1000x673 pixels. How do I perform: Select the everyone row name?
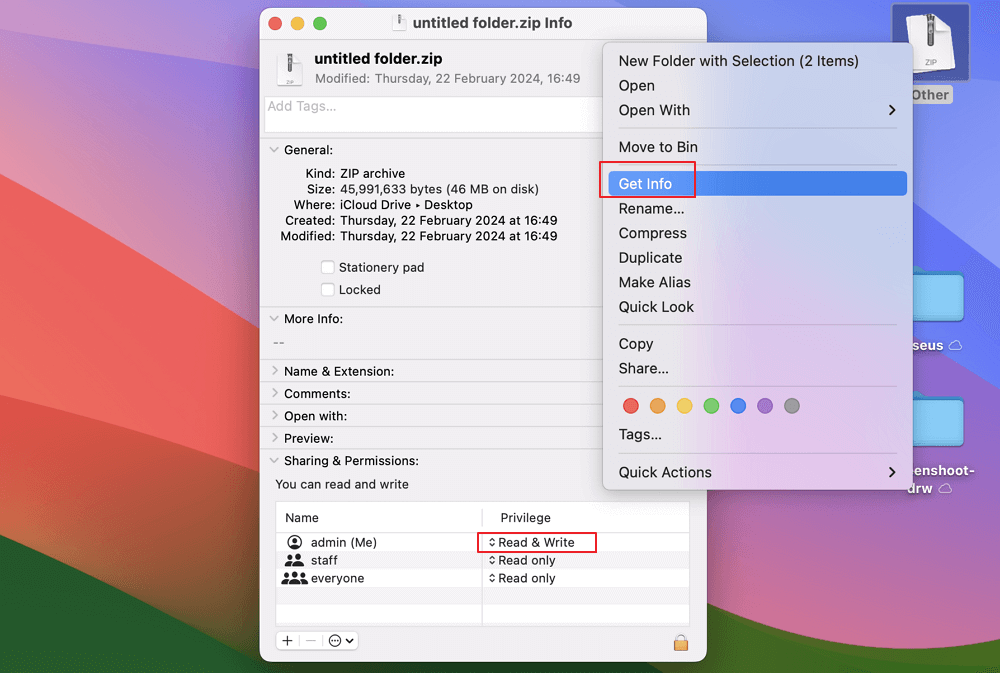[337, 578]
